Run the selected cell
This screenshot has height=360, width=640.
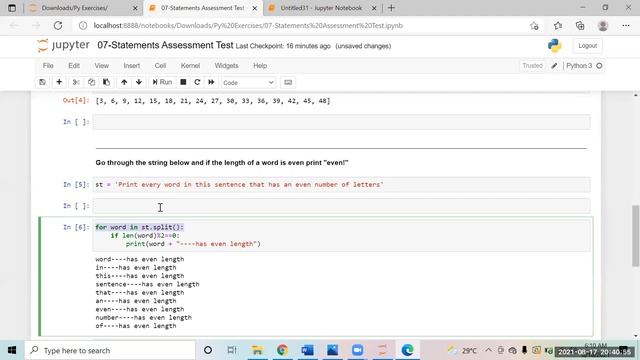tap(162, 82)
